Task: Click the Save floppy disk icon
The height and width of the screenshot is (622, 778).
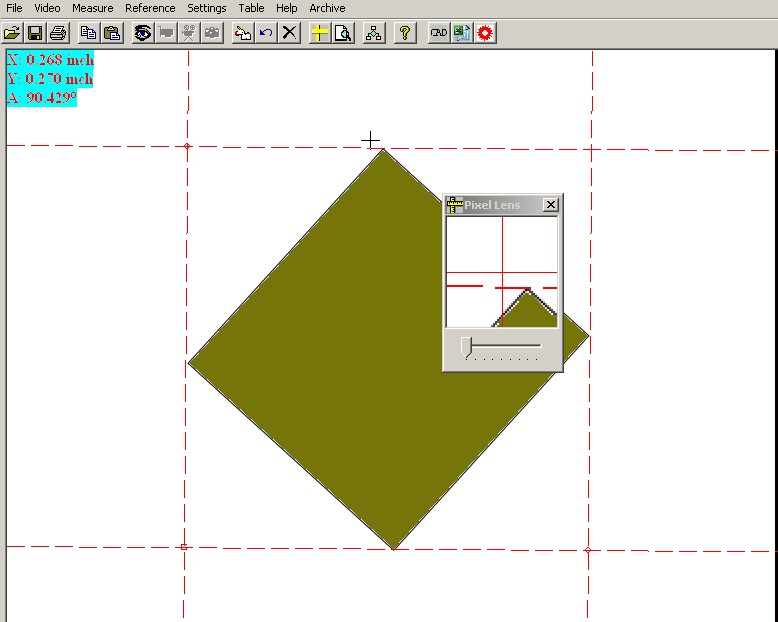Action: [35, 33]
